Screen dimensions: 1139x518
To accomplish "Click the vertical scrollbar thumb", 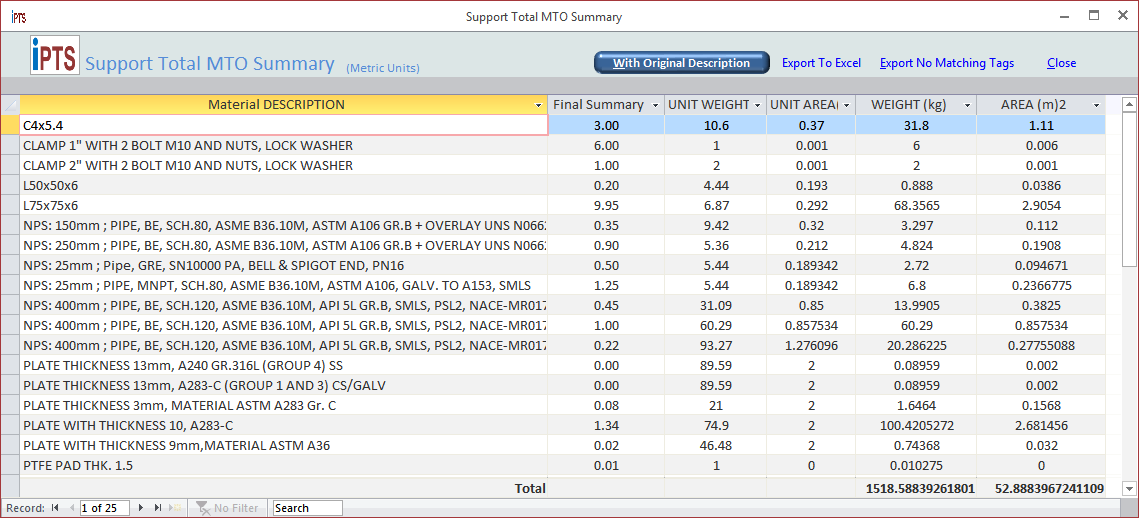I will (x=1130, y=190).
